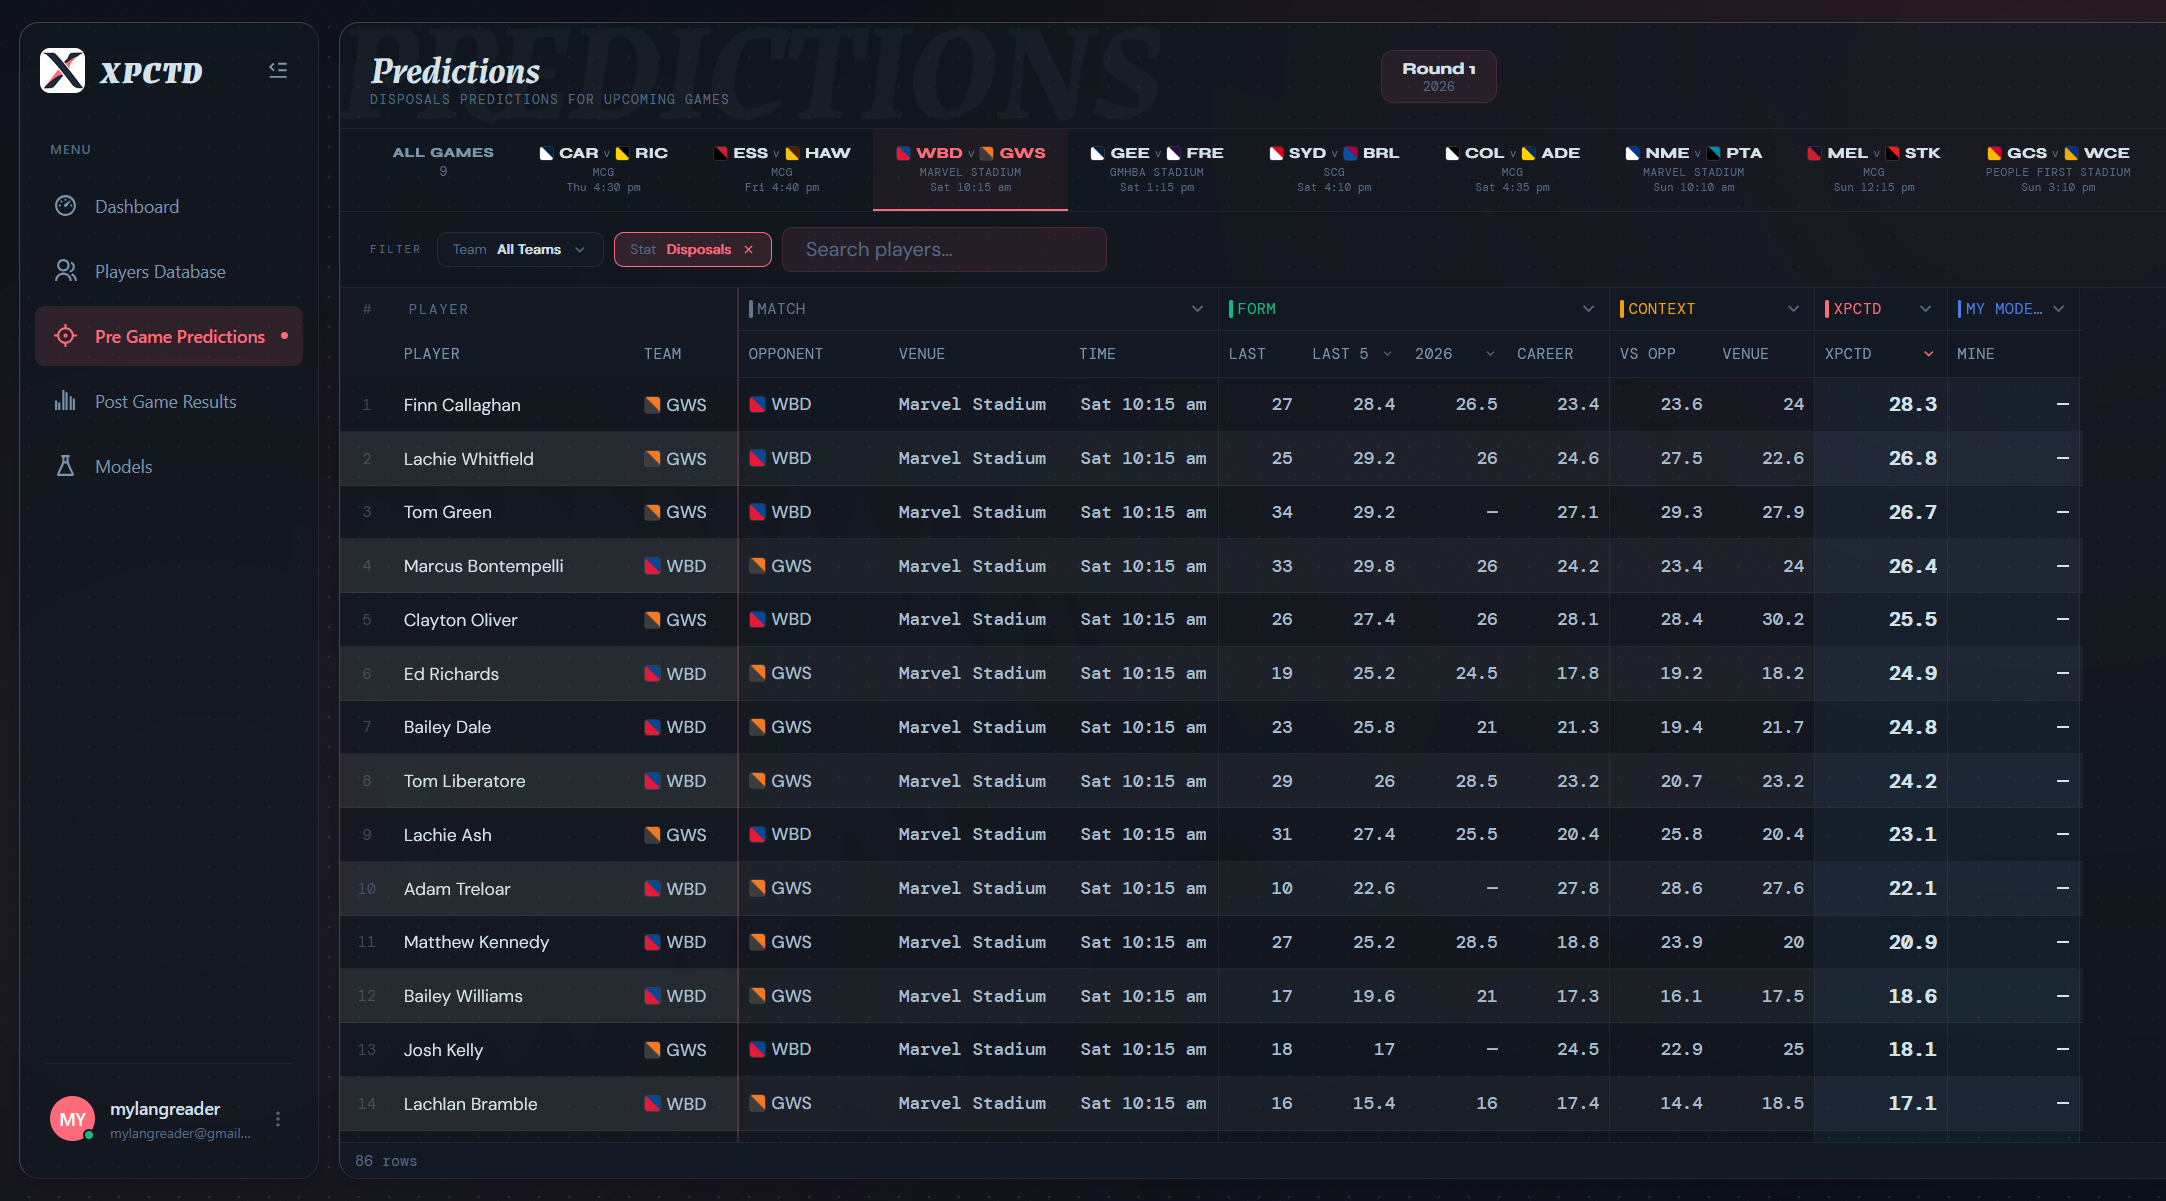Collapse the sidebar menu

[278, 70]
